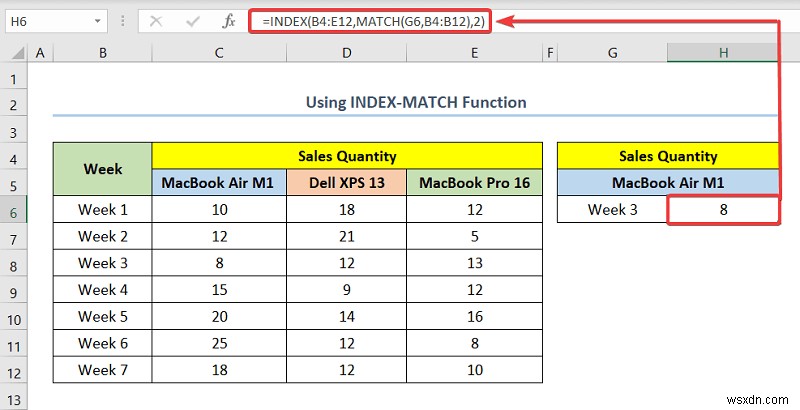
Task: Click the 'MacBook Pro 16' header cell
Action: pos(474,183)
